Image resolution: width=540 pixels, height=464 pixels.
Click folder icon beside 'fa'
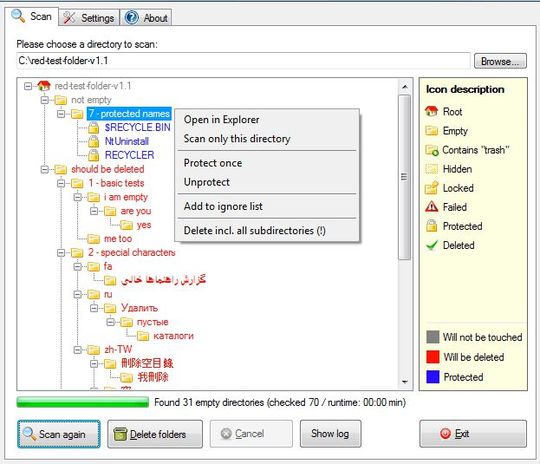(93, 266)
